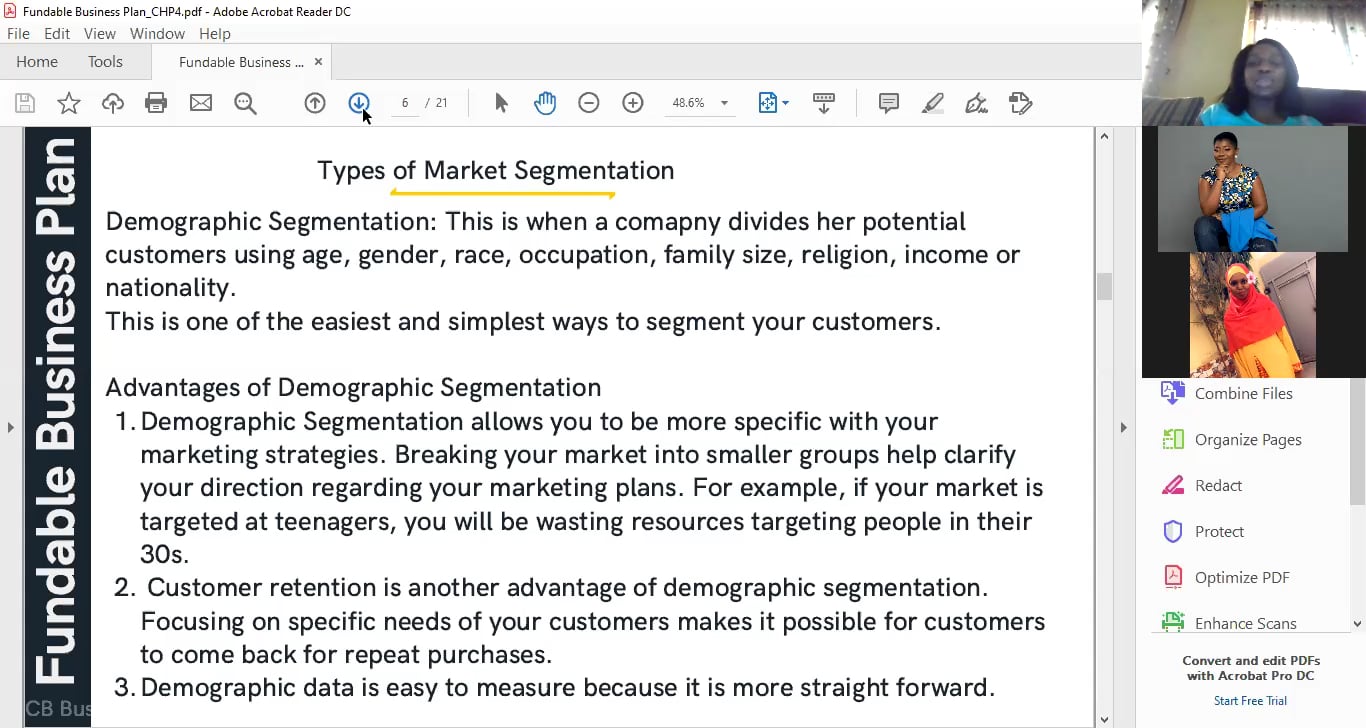Select the Highlight text pen tool
Image resolution: width=1366 pixels, height=728 pixels.
point(932,103)
